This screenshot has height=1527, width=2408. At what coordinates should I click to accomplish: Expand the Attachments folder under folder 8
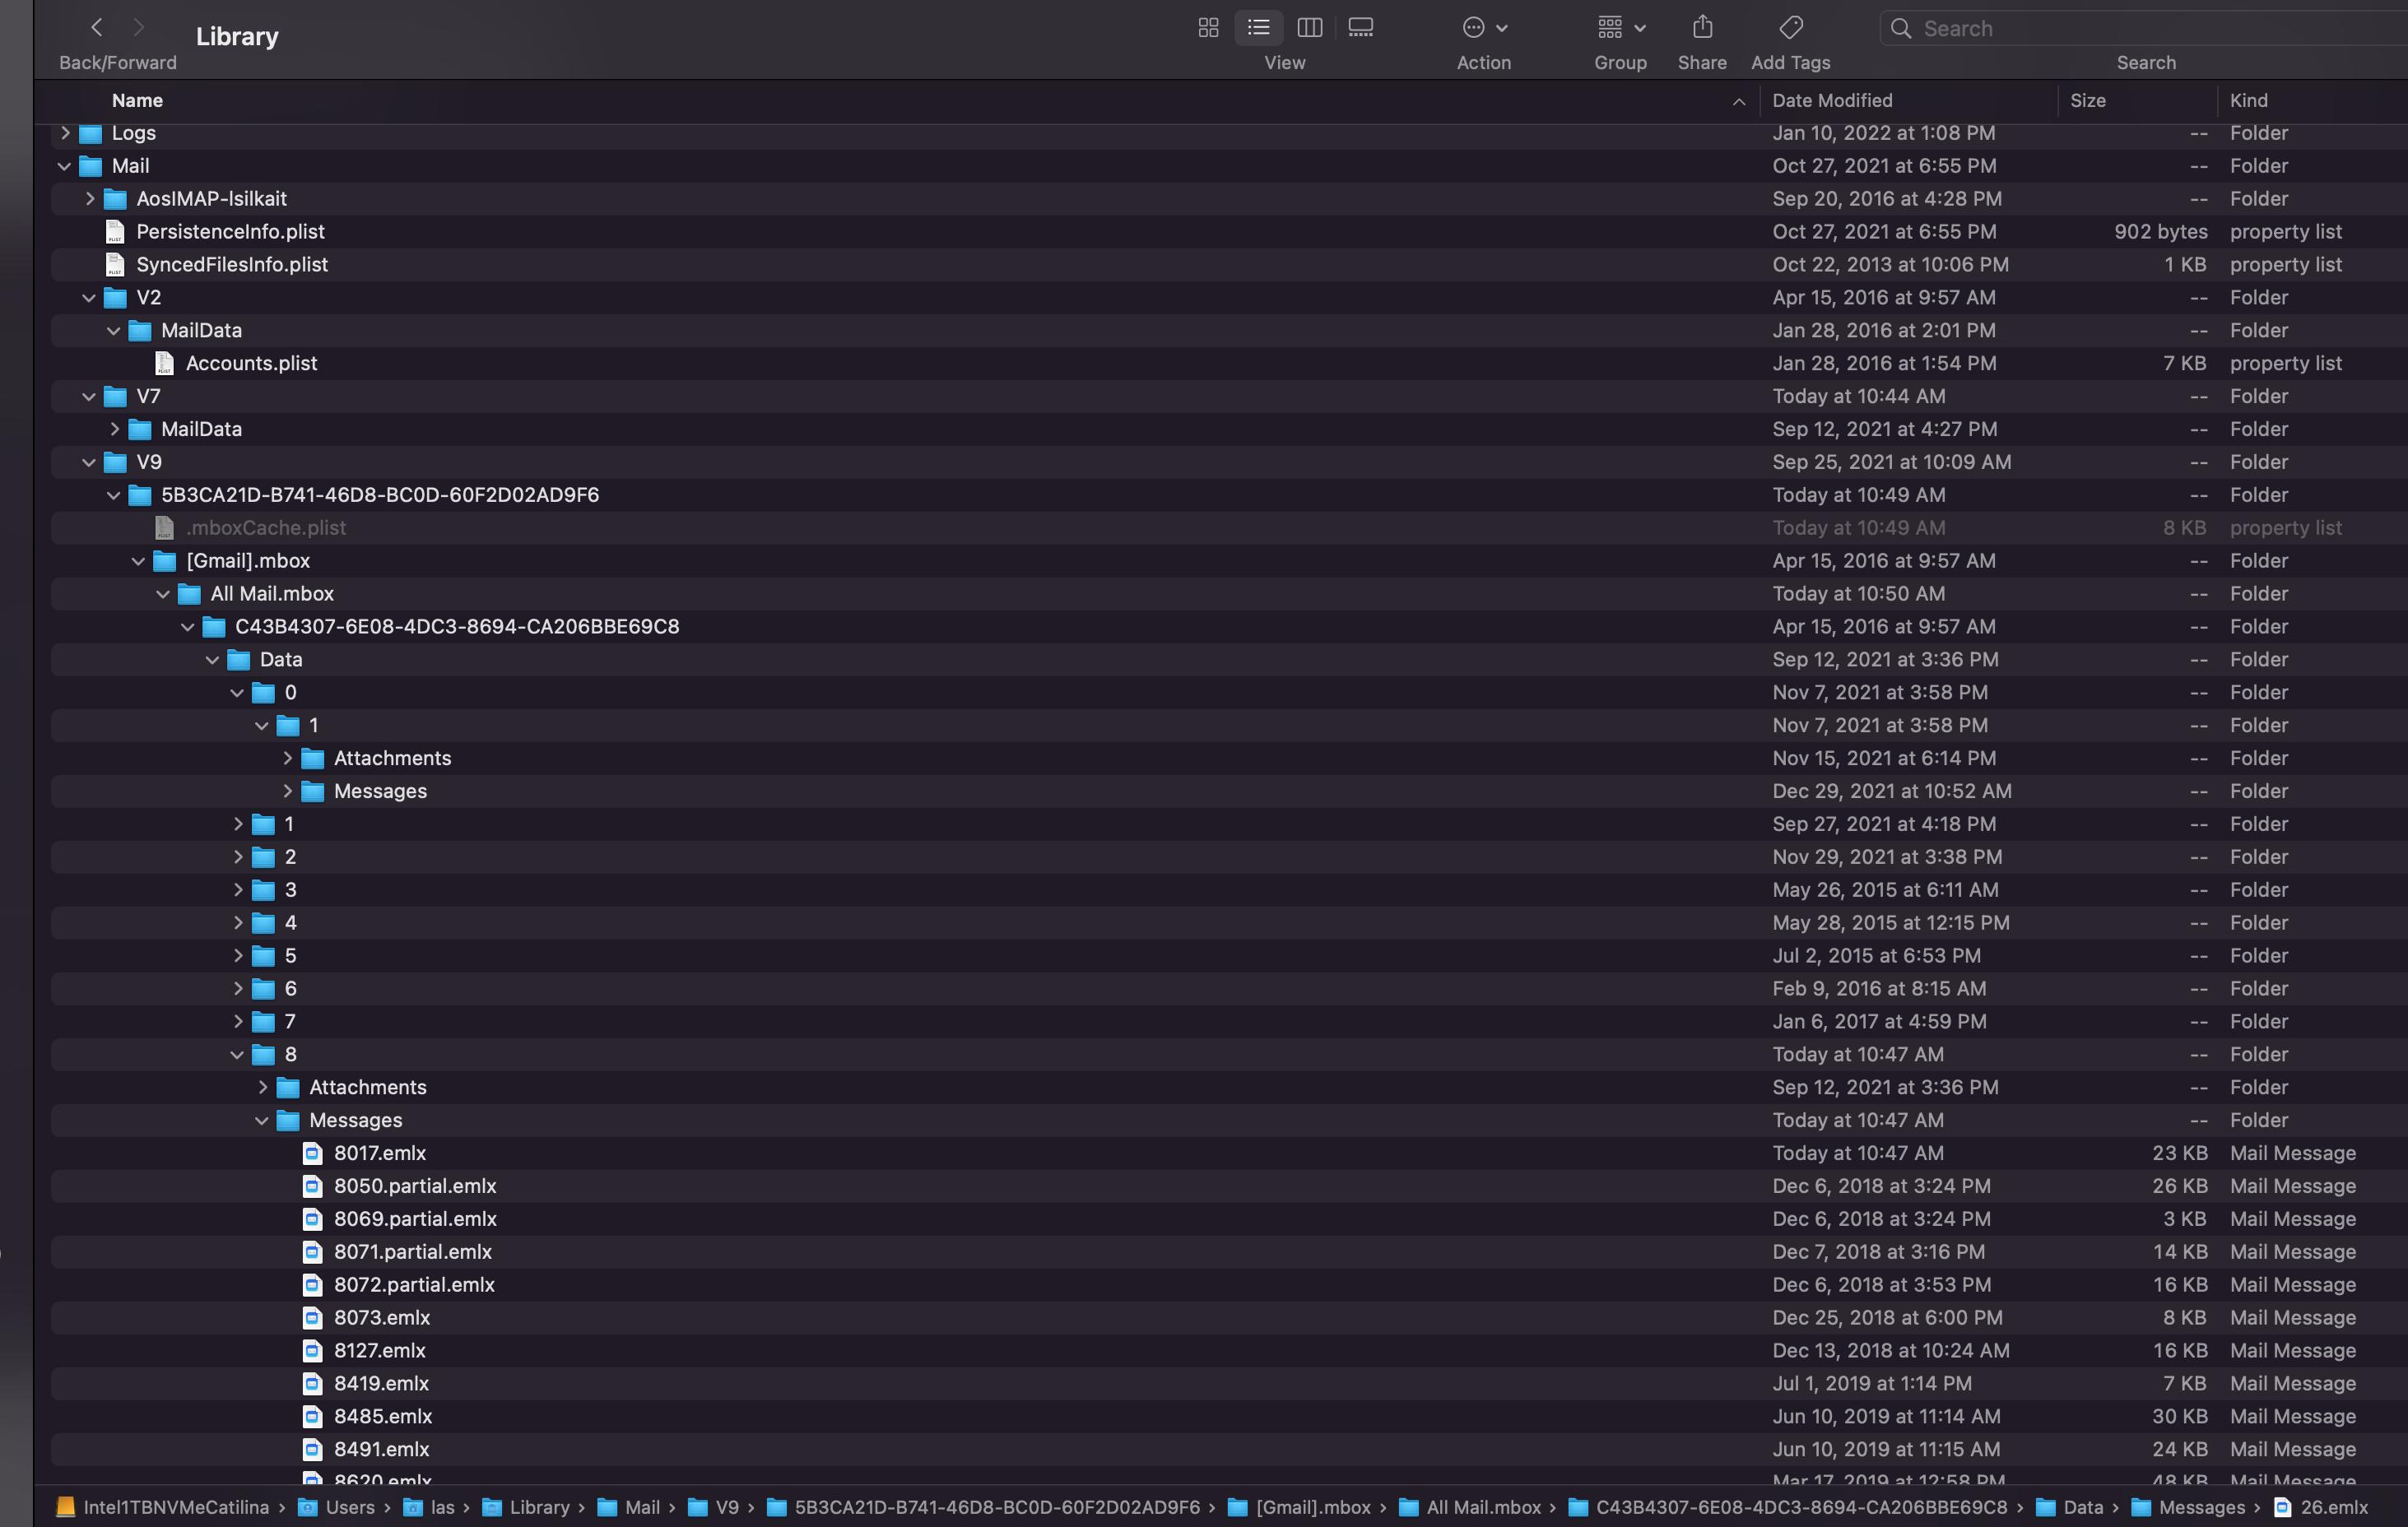[262, 1087]
